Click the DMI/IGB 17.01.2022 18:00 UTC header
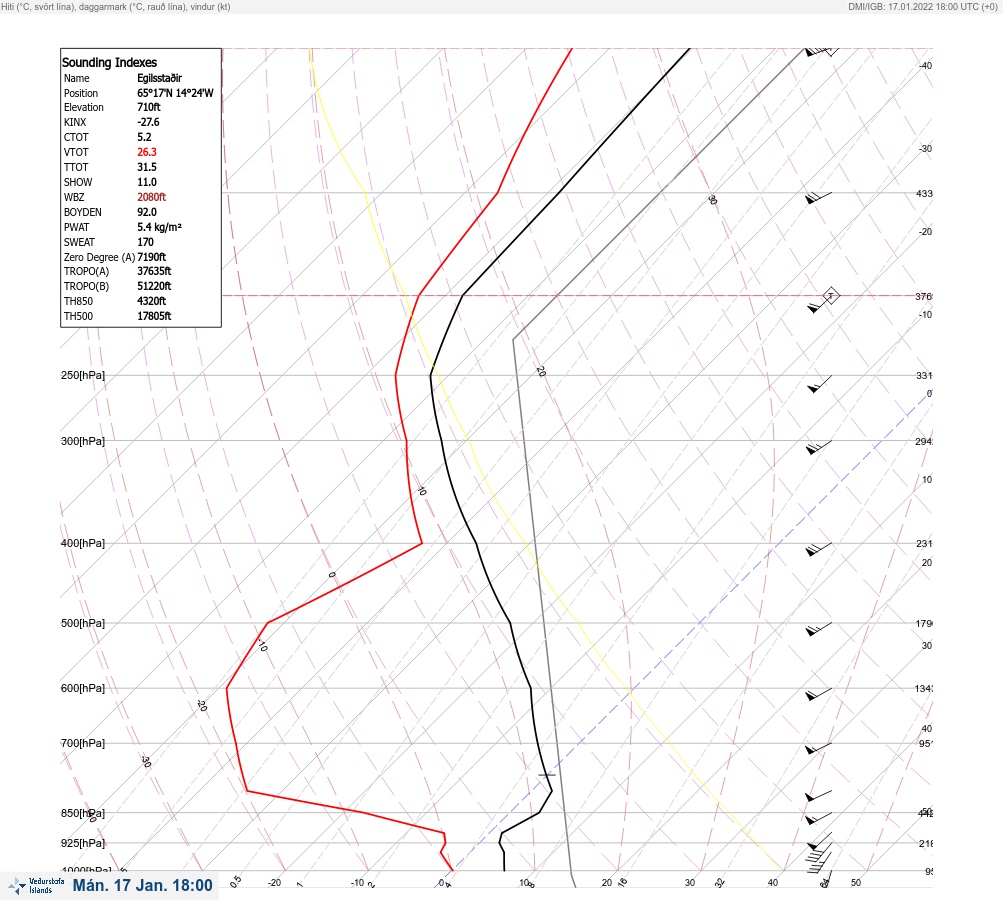Image resolution: width=1003 pixels, height=900 pixels. click(922, 6)
